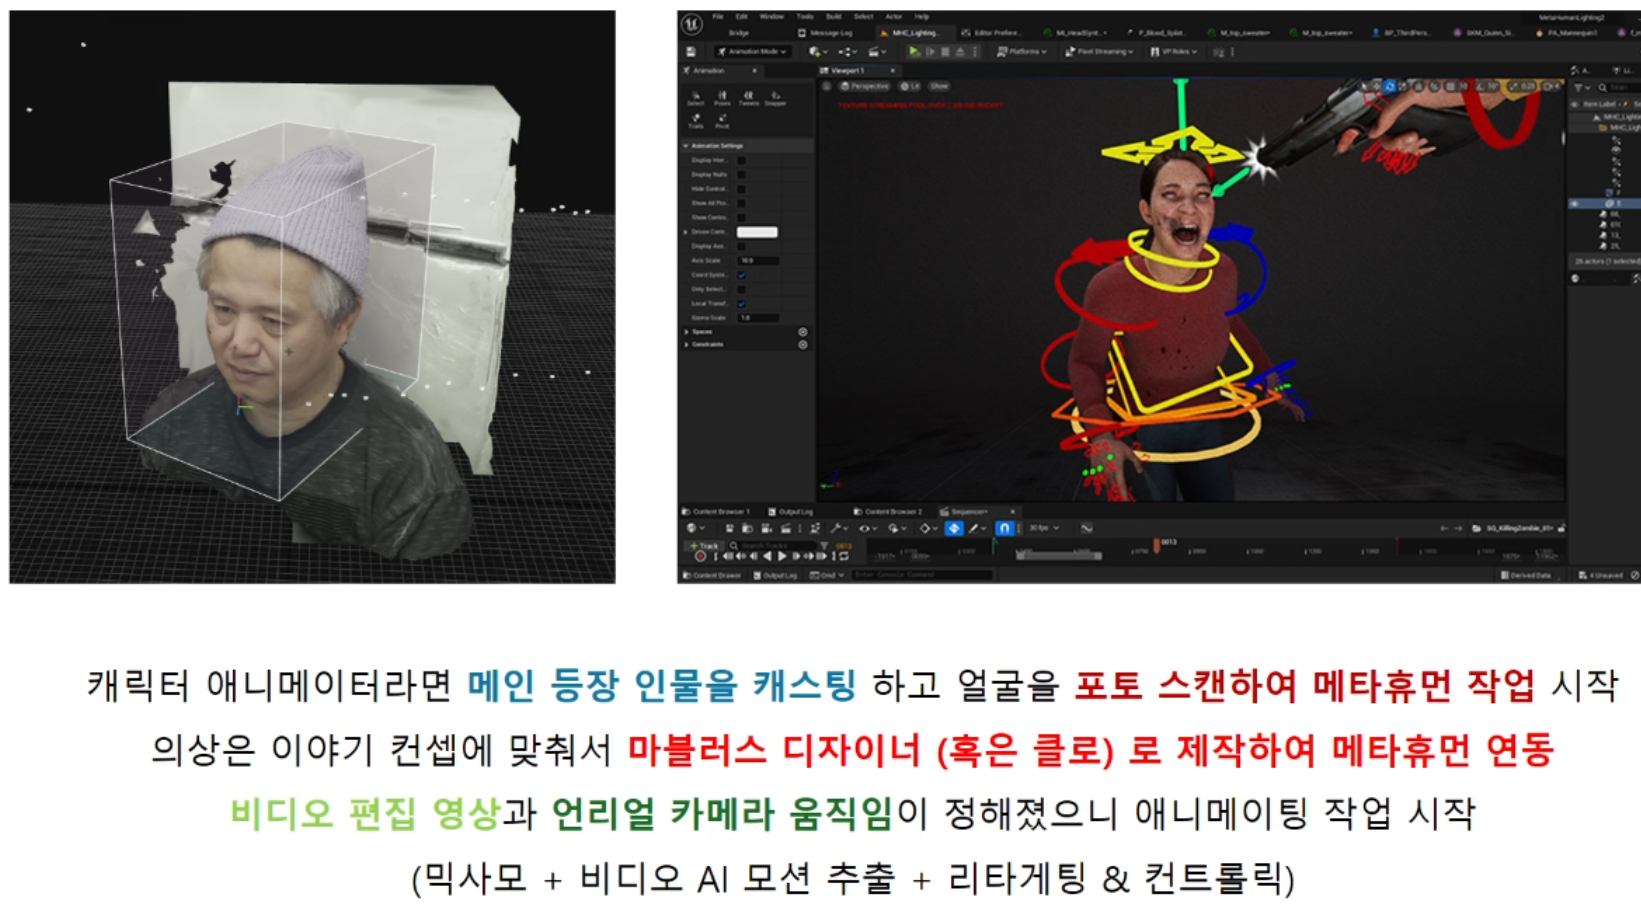1641x915 pixels.
Task: Open the VP Roles dropdown
Action: [1173, 51]
